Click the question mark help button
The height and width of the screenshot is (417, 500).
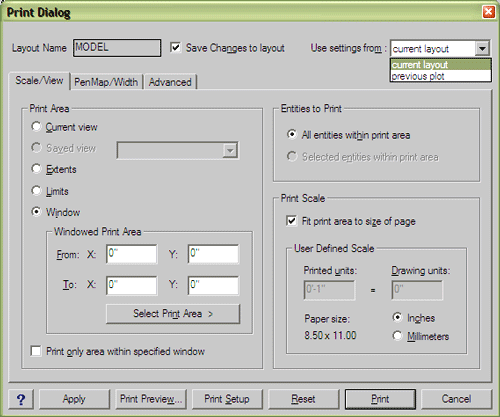[x=21, y=399]
